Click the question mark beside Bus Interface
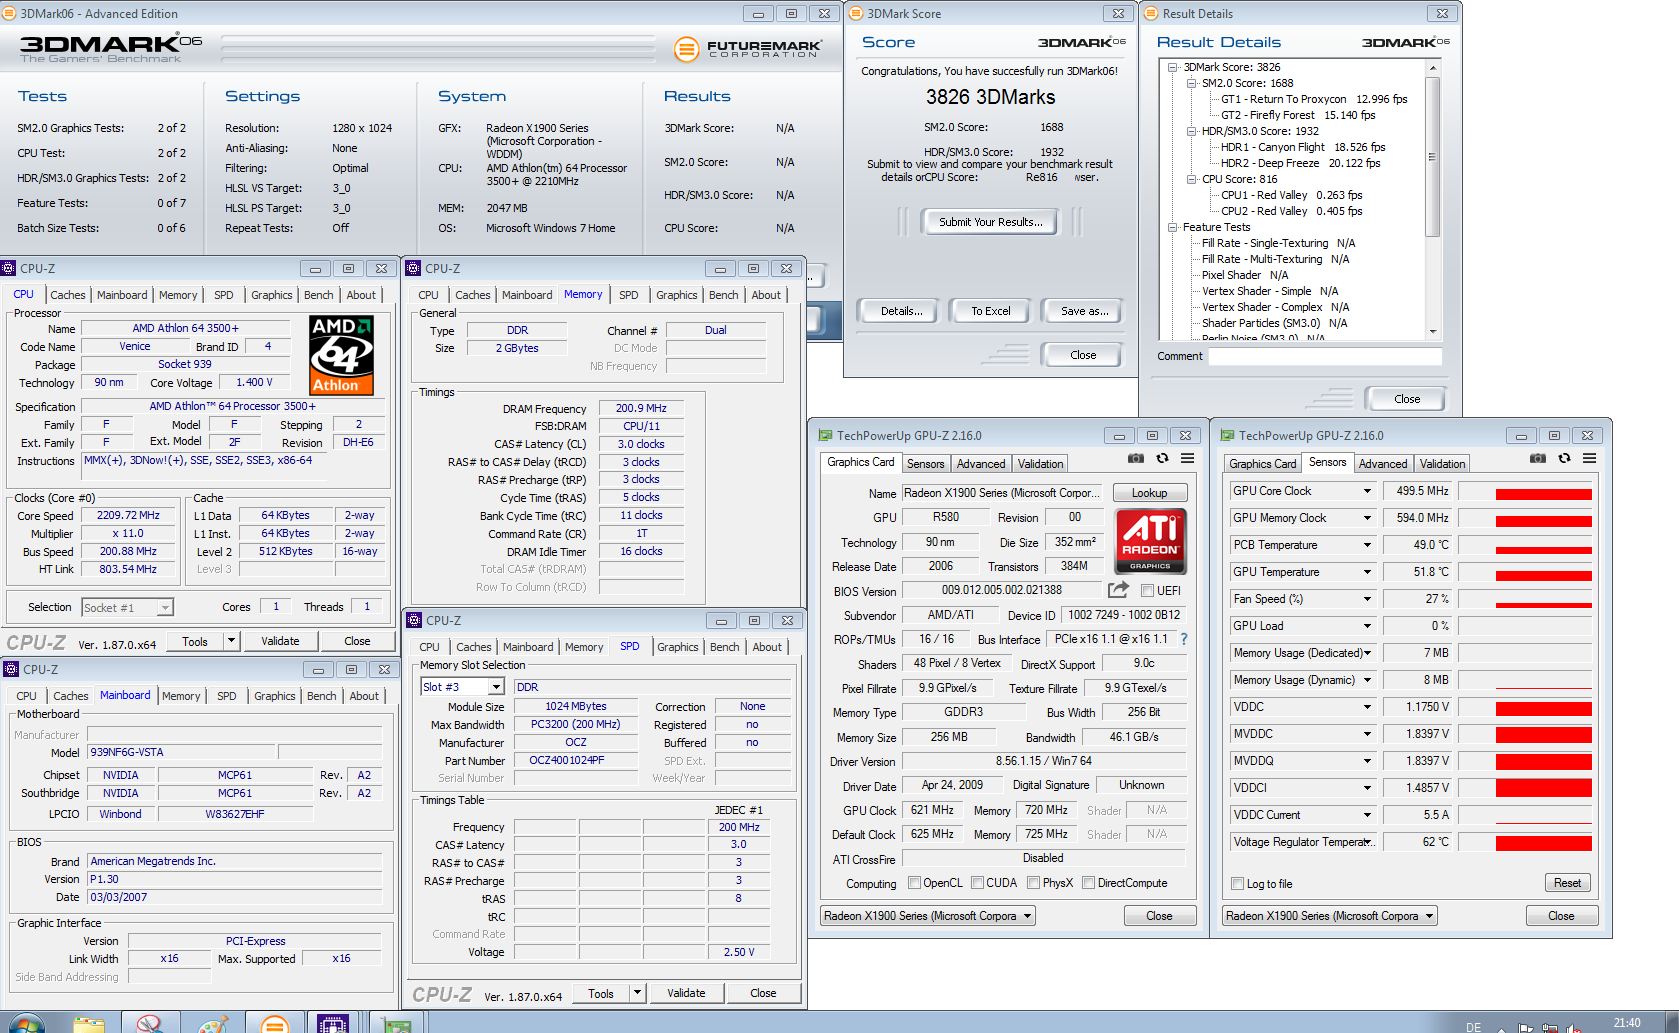This screenshot has height=1033, width=1679. [1184, 639]
